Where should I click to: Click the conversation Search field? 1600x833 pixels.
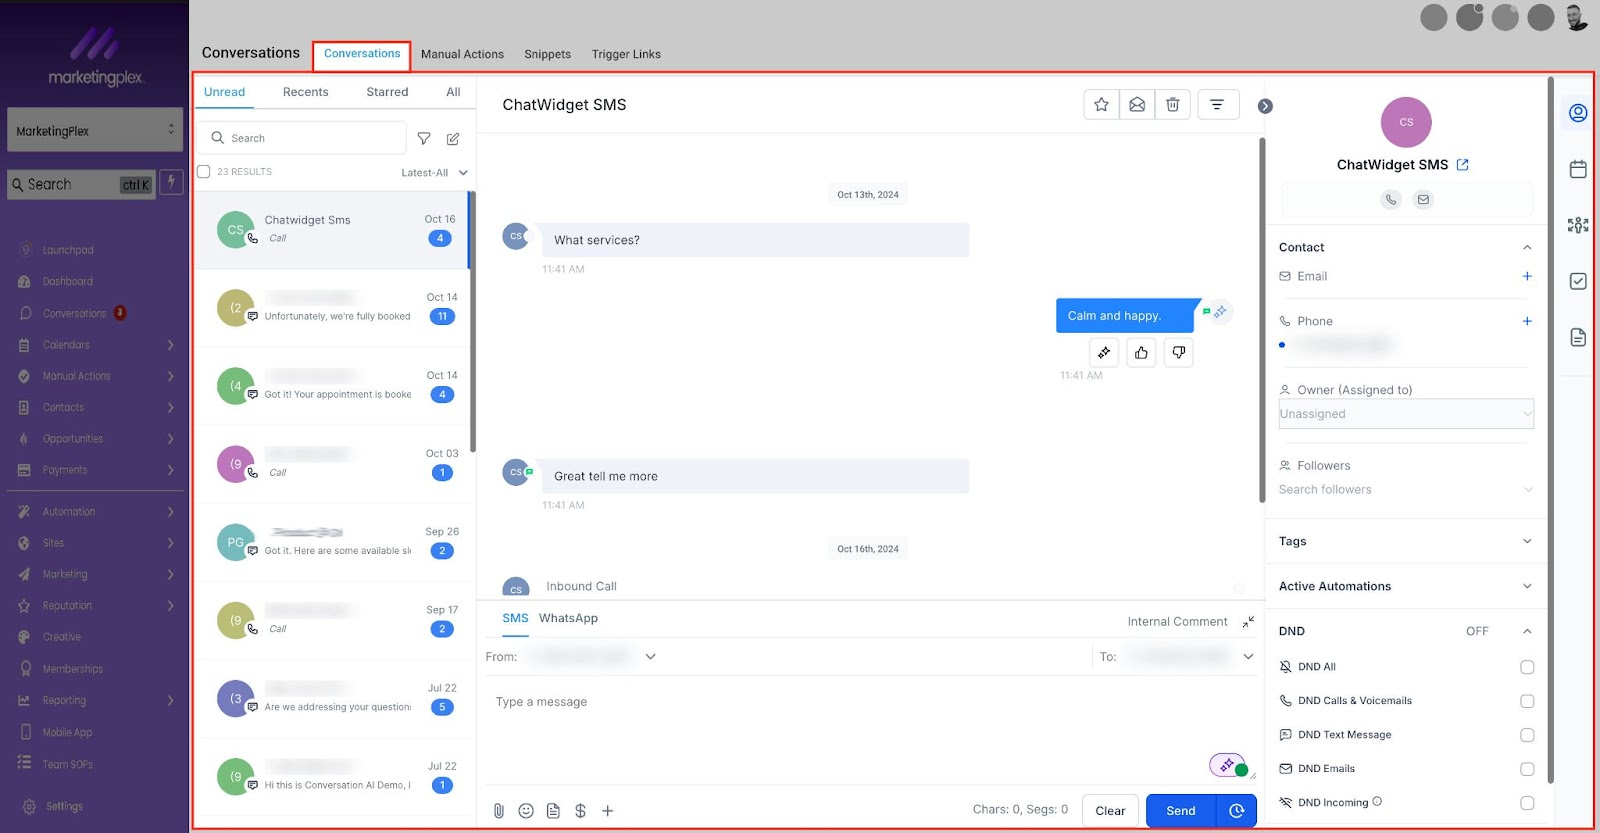pos(301,138)
